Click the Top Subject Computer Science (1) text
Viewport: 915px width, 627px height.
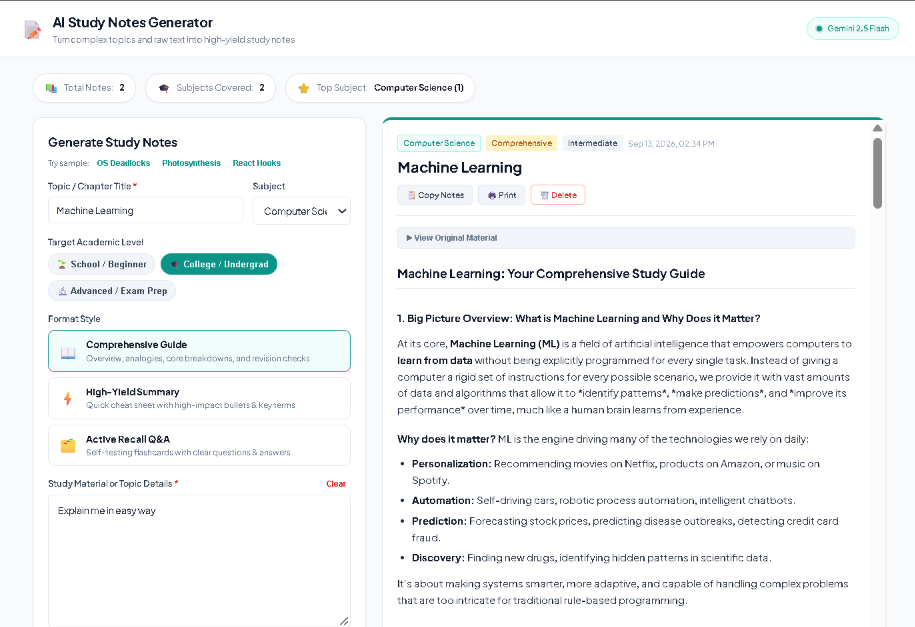click(419, 88)
